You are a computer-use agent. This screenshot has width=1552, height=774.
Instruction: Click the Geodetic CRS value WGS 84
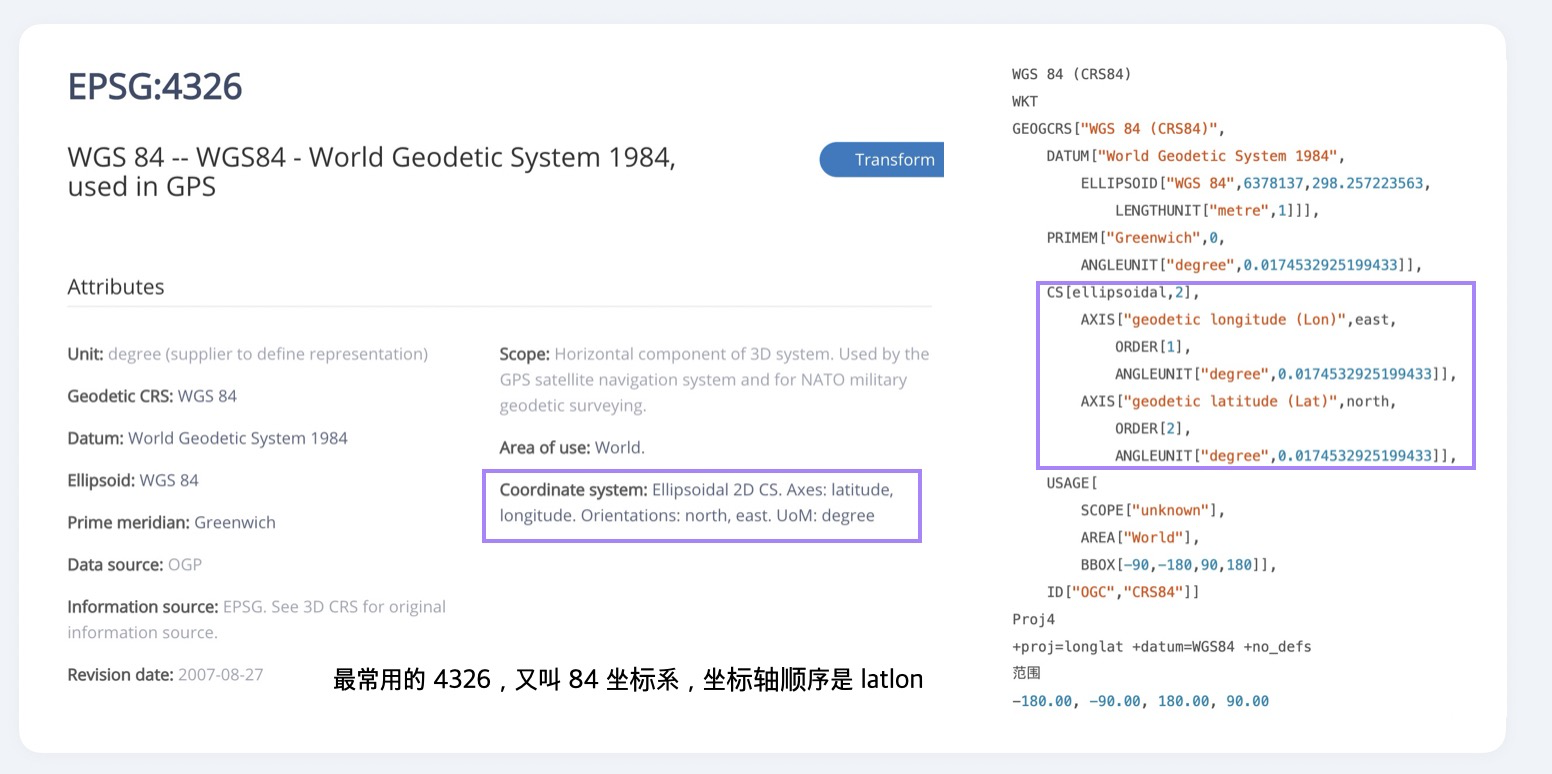pyautogui.click(x=207, y=396)
